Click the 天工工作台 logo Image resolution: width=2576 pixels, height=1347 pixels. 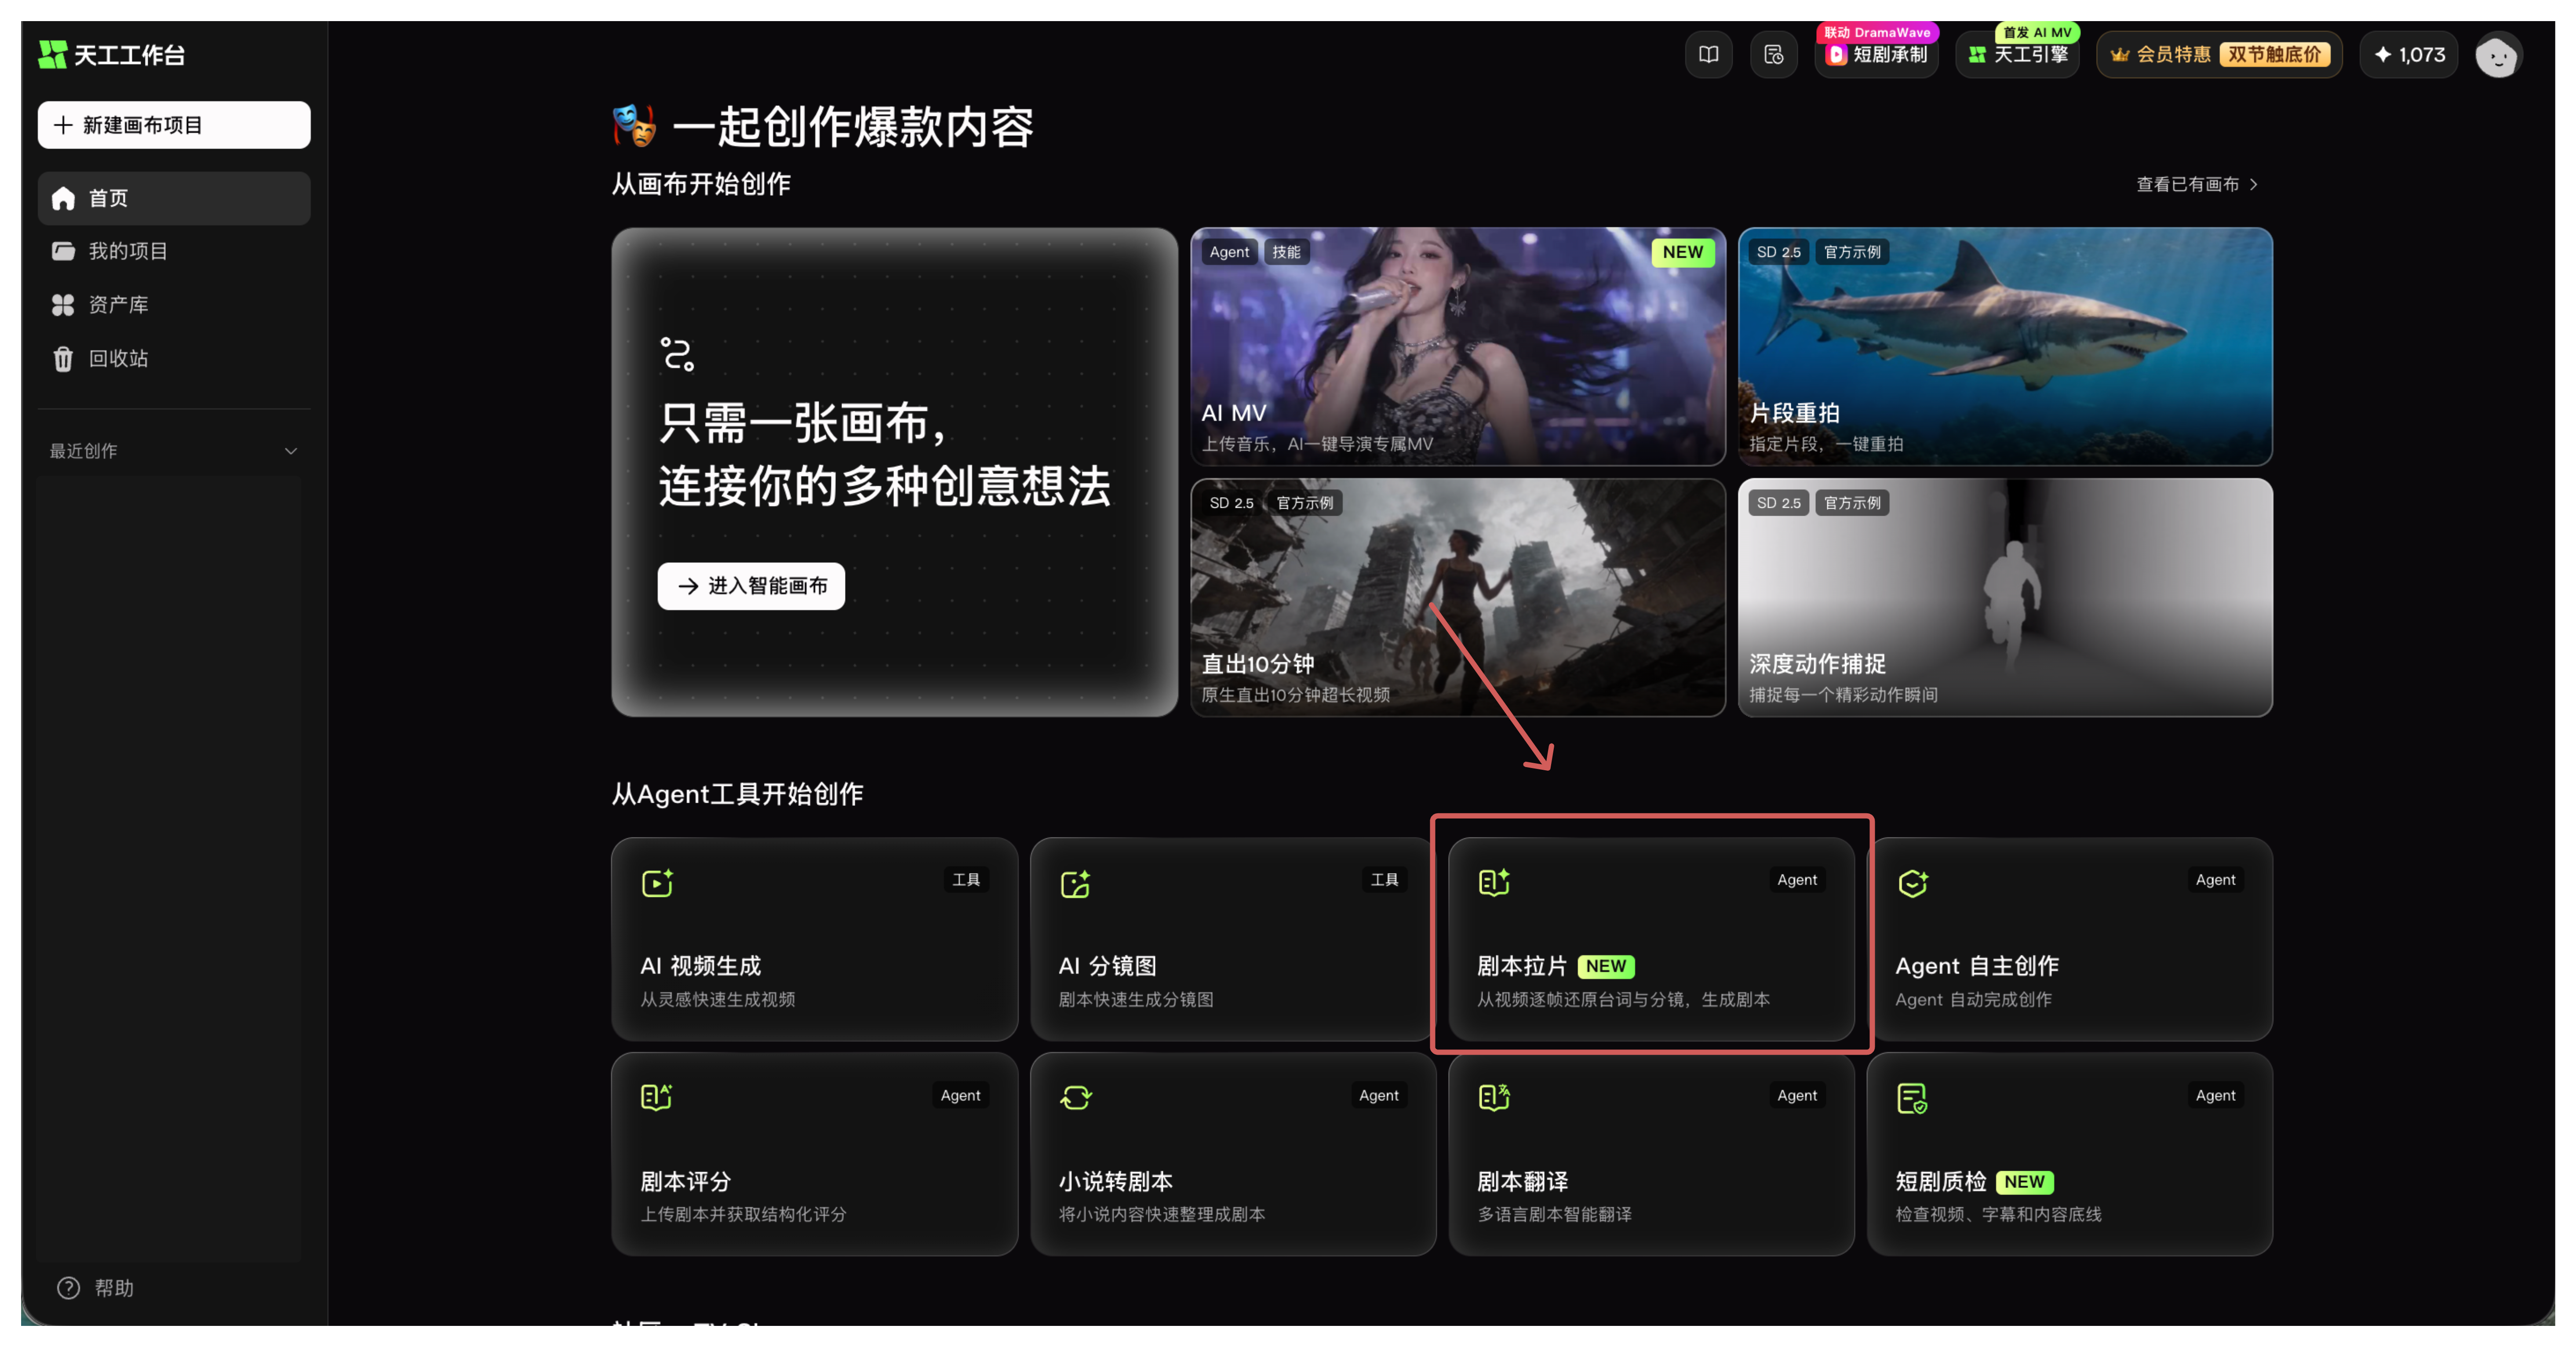112,55
